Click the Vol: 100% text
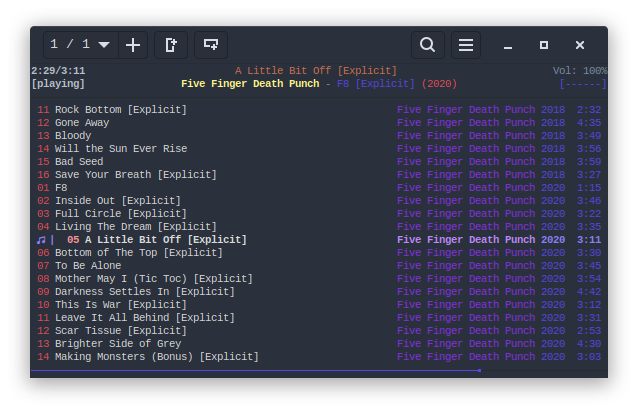Image resolution: width=638 pixels, height=412 pixels. coord(580,71)
